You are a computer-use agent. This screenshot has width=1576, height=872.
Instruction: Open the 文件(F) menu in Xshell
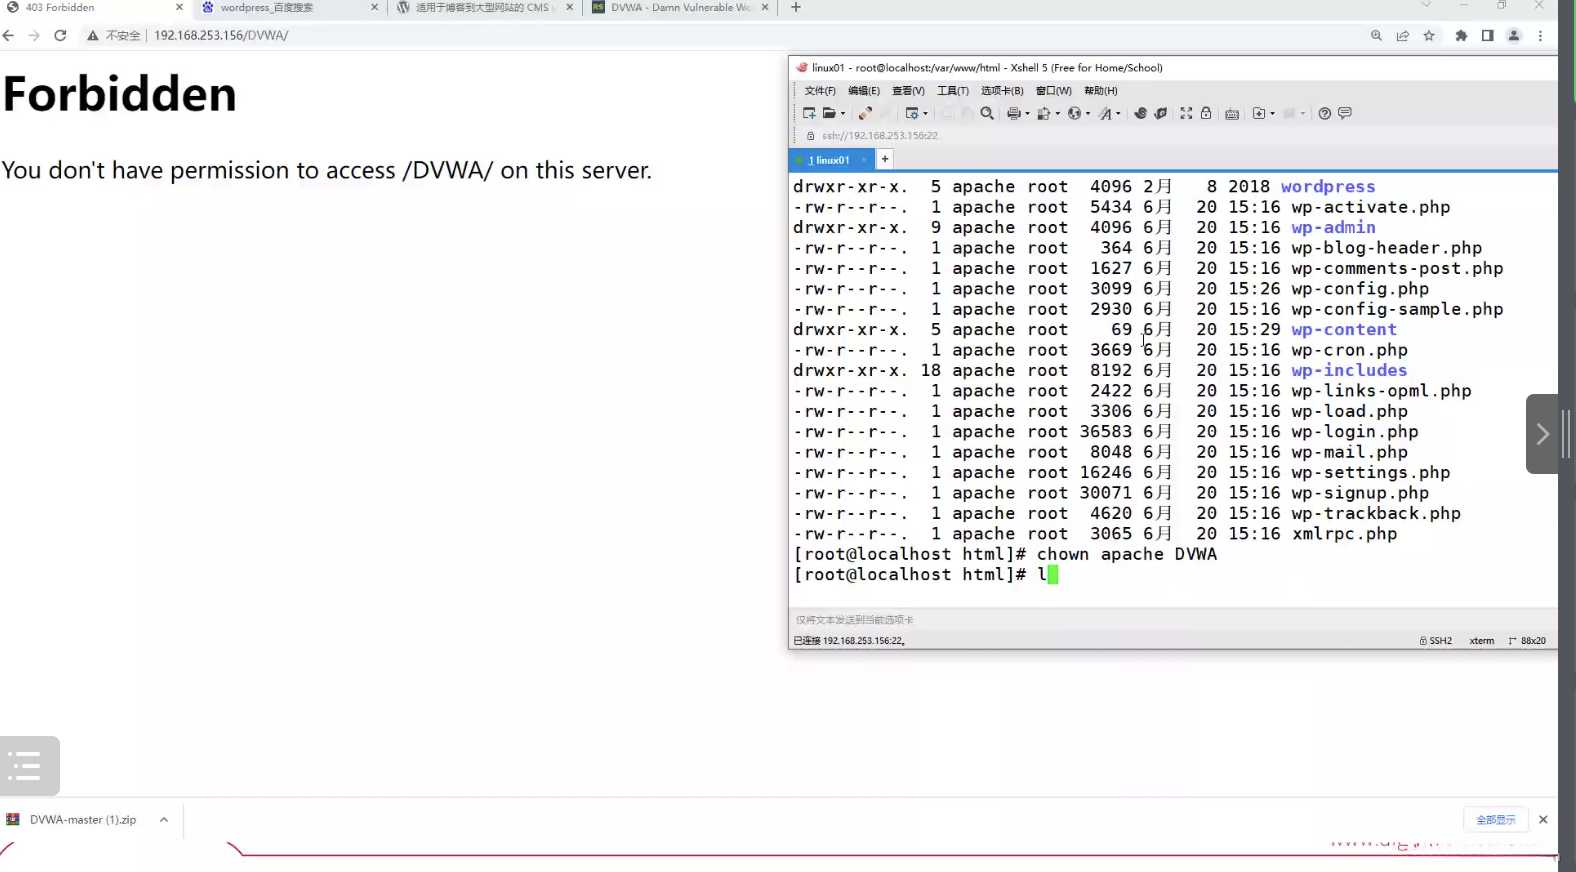tap(820, 91)
